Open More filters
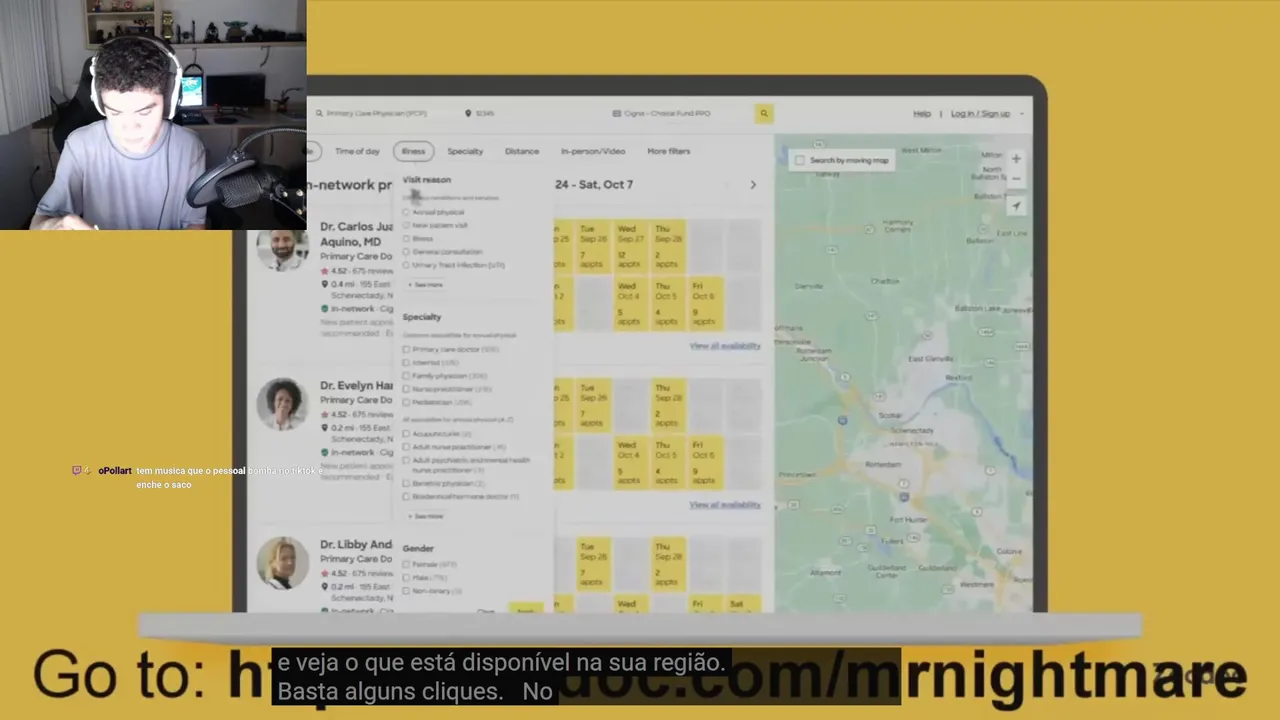Image resolution: width=1280 pixels, height=720 pixels. point(668,151)
